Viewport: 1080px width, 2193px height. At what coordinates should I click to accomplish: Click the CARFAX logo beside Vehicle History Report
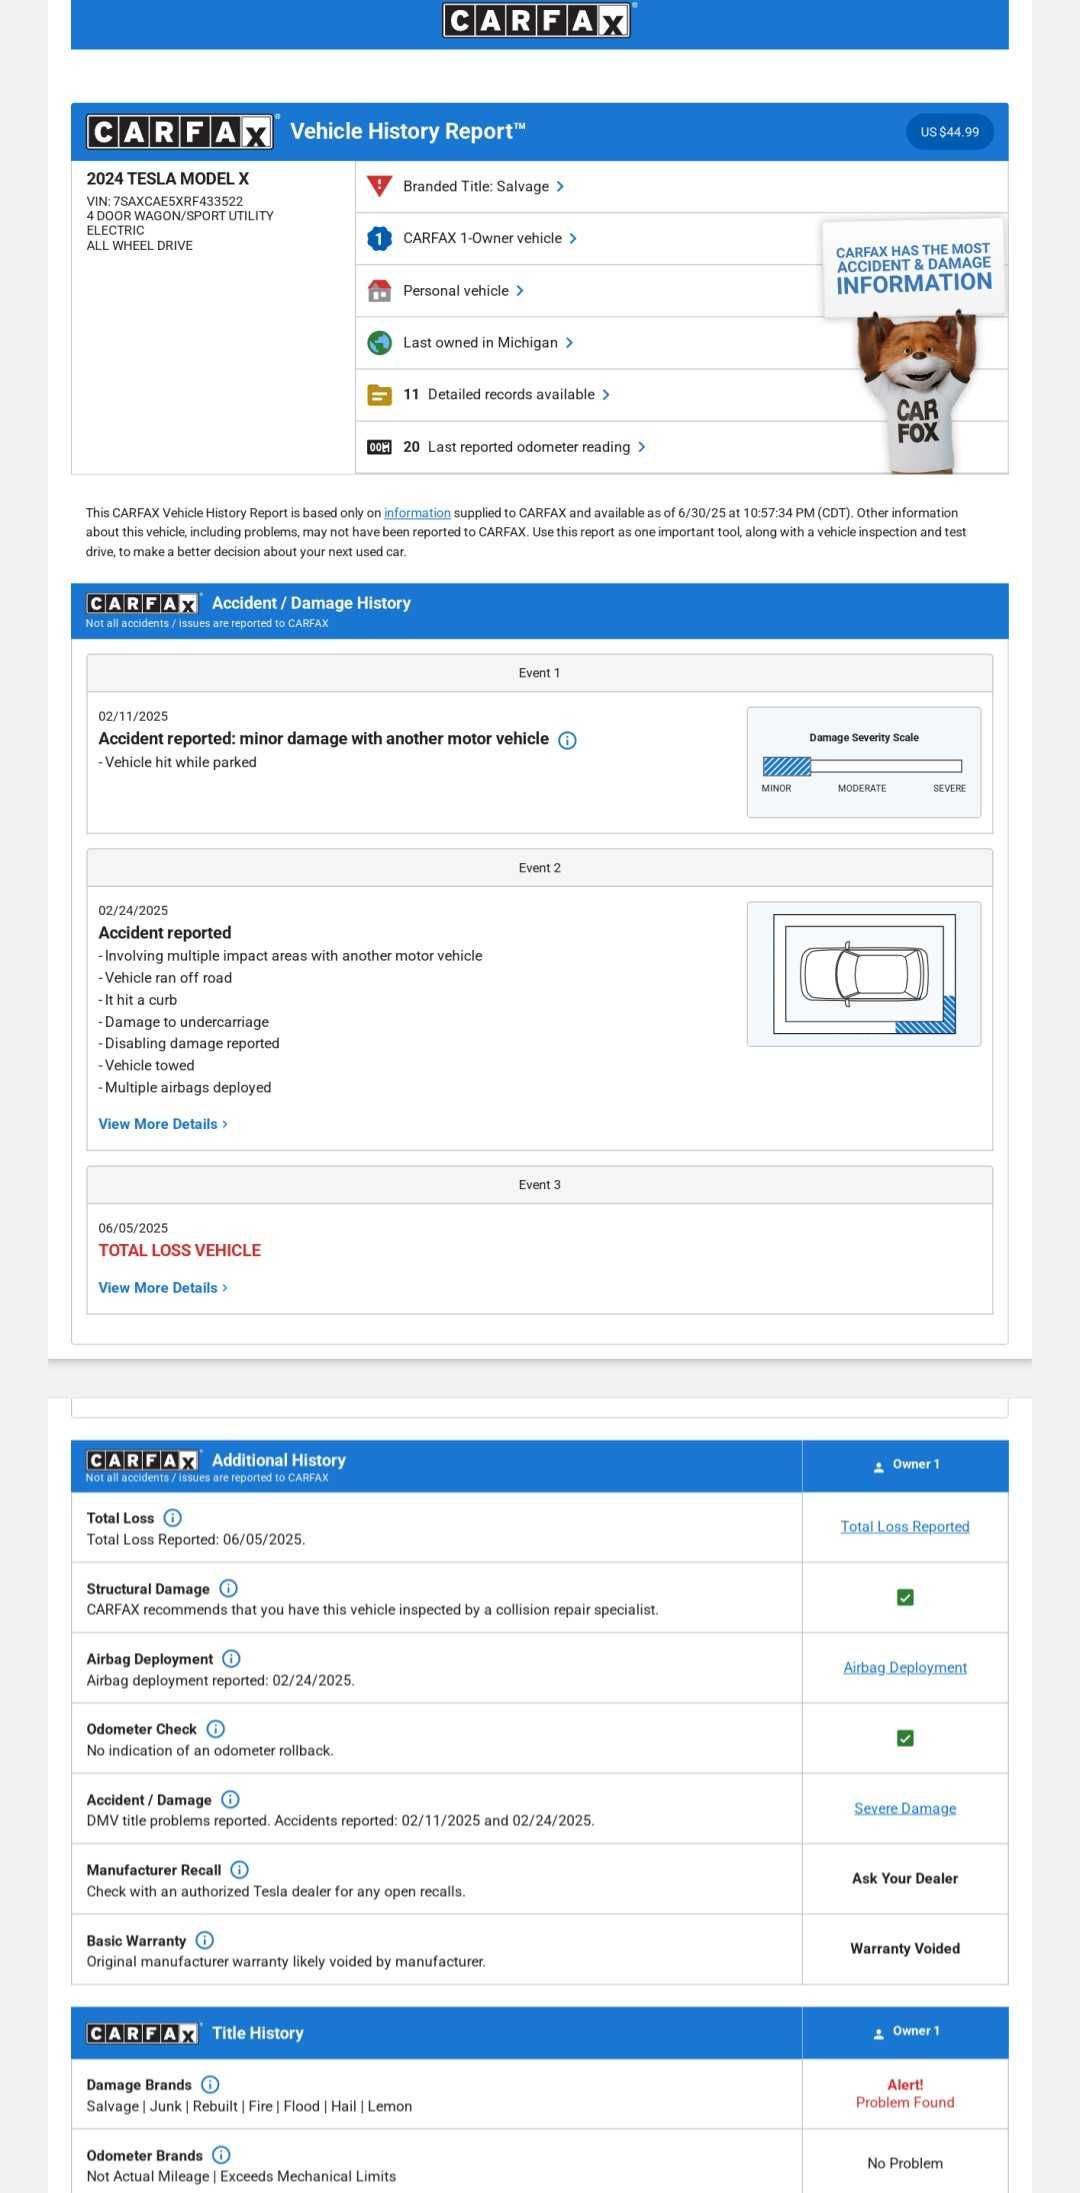point(180,132)
